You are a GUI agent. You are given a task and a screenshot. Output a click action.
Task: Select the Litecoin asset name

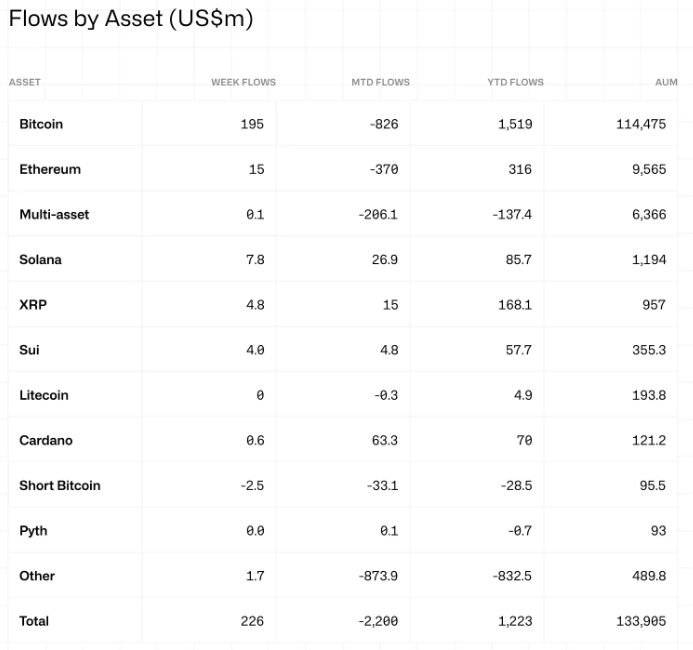click(44, 395)
